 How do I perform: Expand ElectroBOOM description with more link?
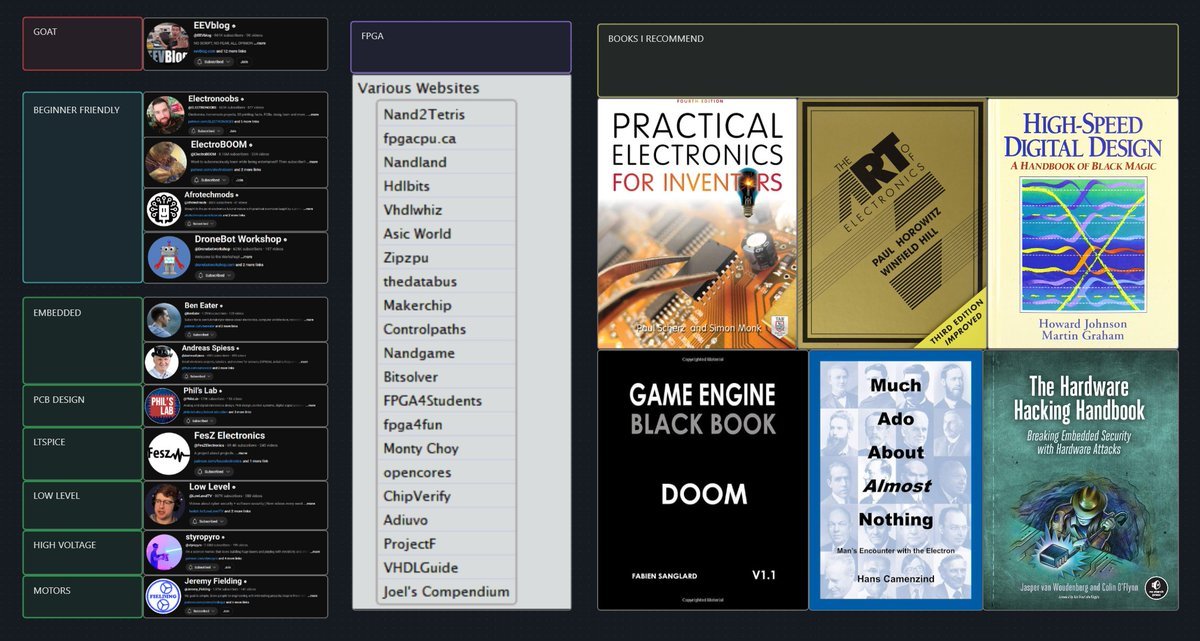[312, 161]
